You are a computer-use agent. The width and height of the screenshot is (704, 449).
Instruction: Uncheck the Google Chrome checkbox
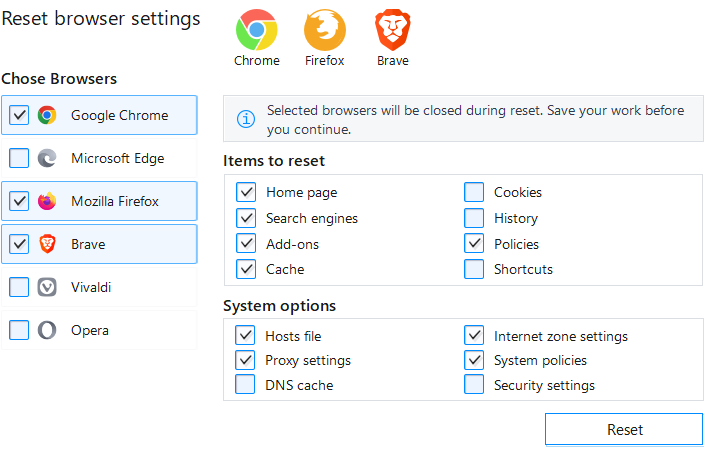(x=19, y=115)
